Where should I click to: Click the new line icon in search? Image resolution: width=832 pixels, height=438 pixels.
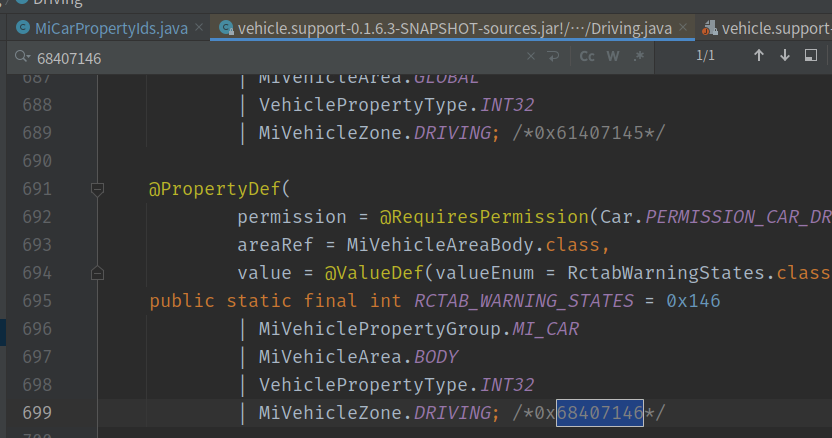coord(553,56)
